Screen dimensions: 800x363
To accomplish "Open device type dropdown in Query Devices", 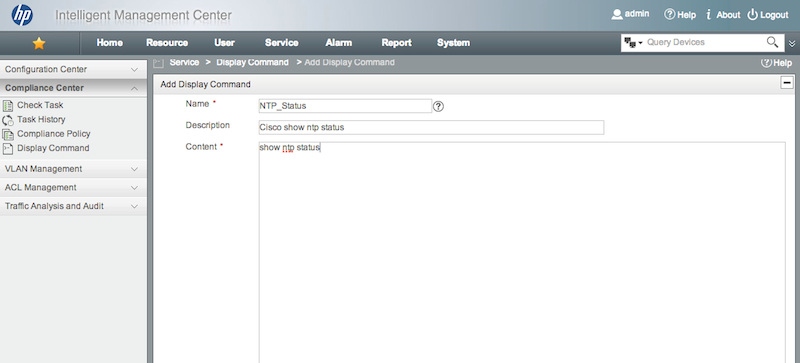I will 633,43.
